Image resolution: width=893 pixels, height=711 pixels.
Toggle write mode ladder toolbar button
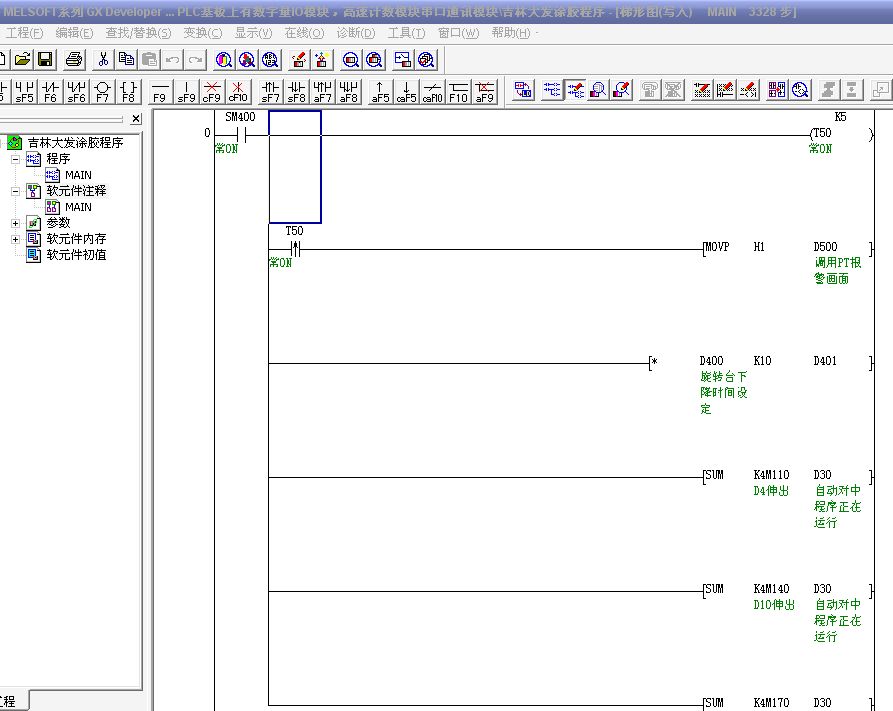576,90
